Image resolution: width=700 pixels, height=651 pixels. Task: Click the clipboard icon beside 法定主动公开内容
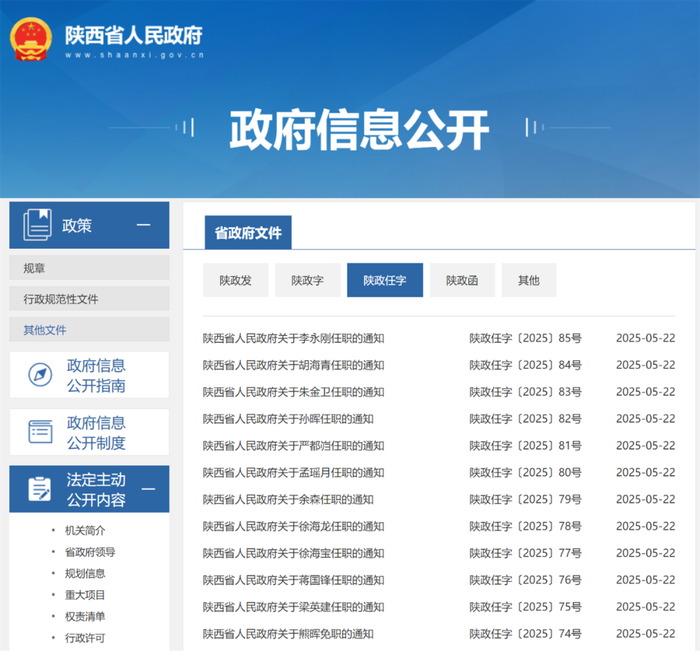point(39,489)
